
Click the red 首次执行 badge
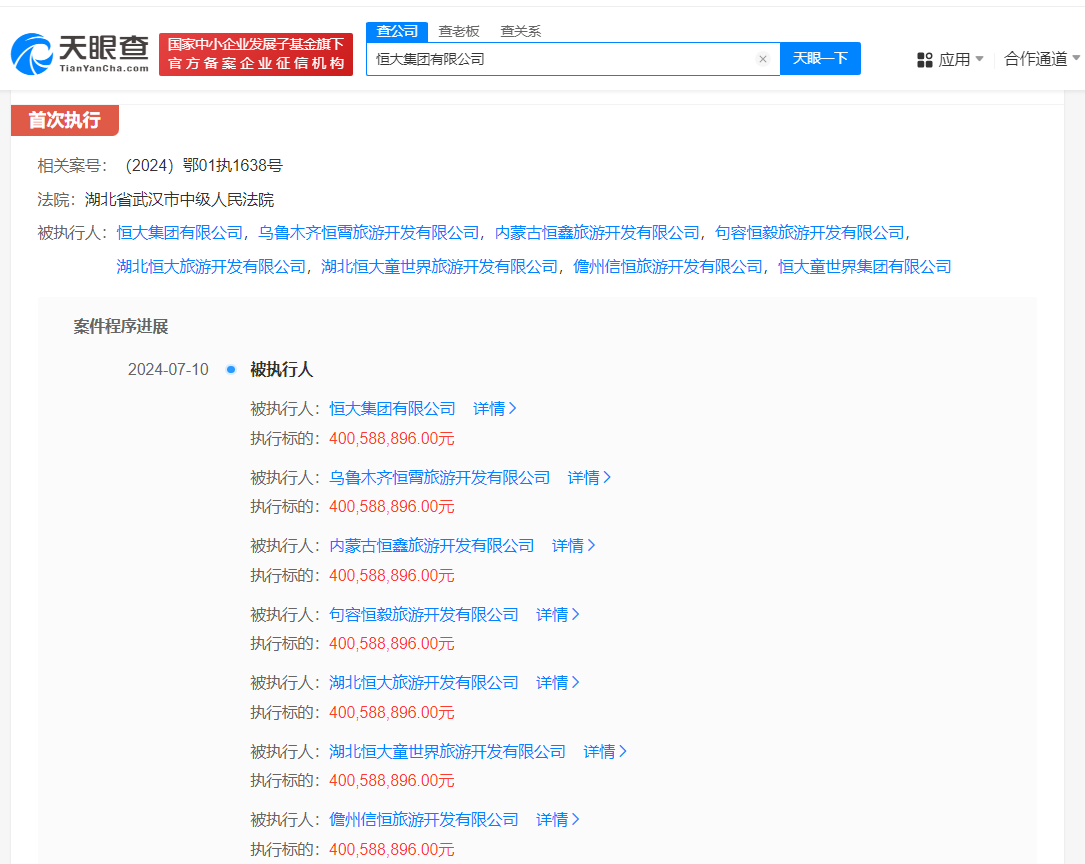click(x=63, y=120)
